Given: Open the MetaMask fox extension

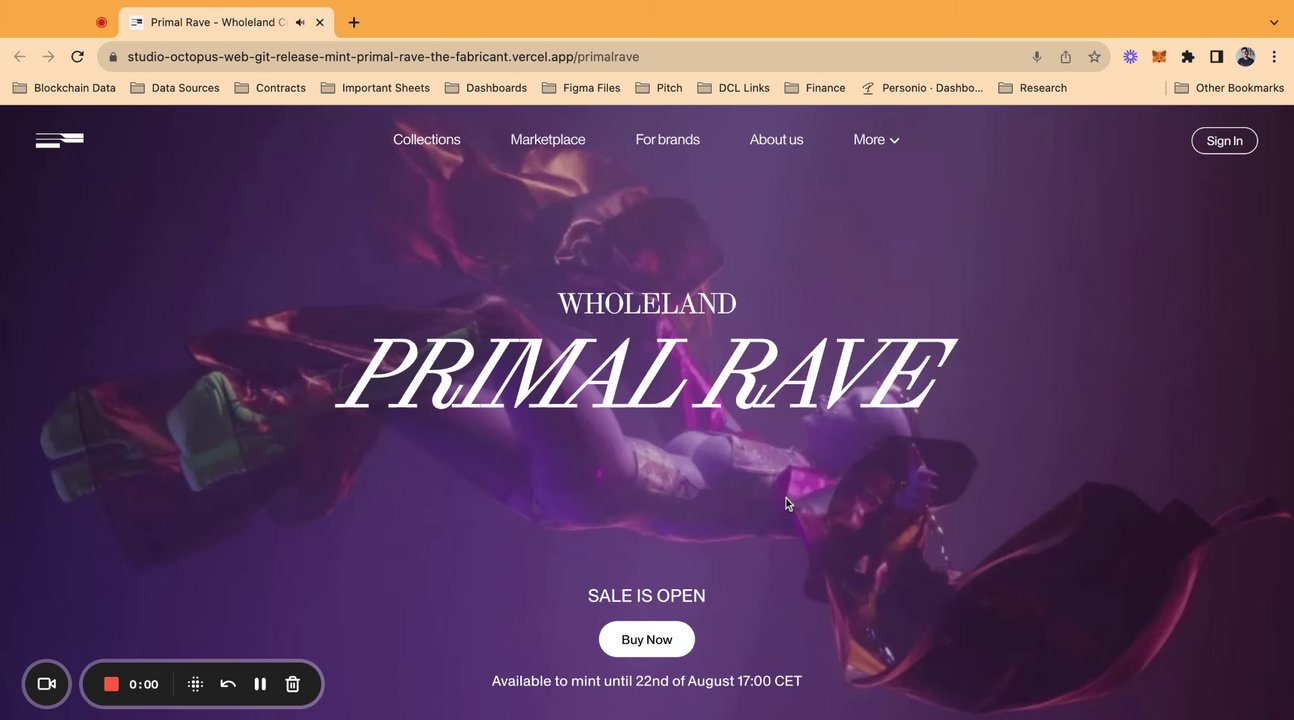Looking at the screenshot, I should [1159, 57].
